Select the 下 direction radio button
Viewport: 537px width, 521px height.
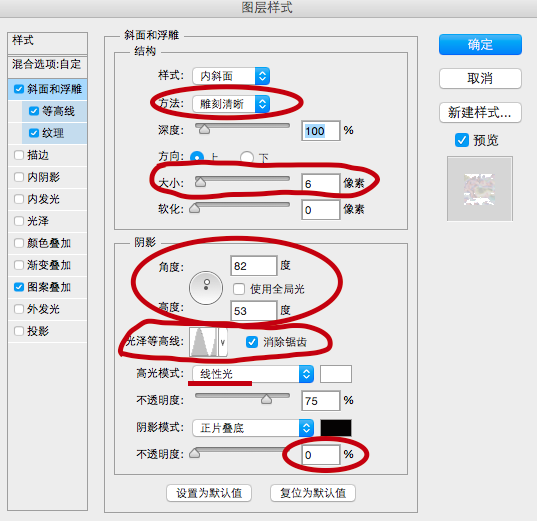[x=247, y=158]
